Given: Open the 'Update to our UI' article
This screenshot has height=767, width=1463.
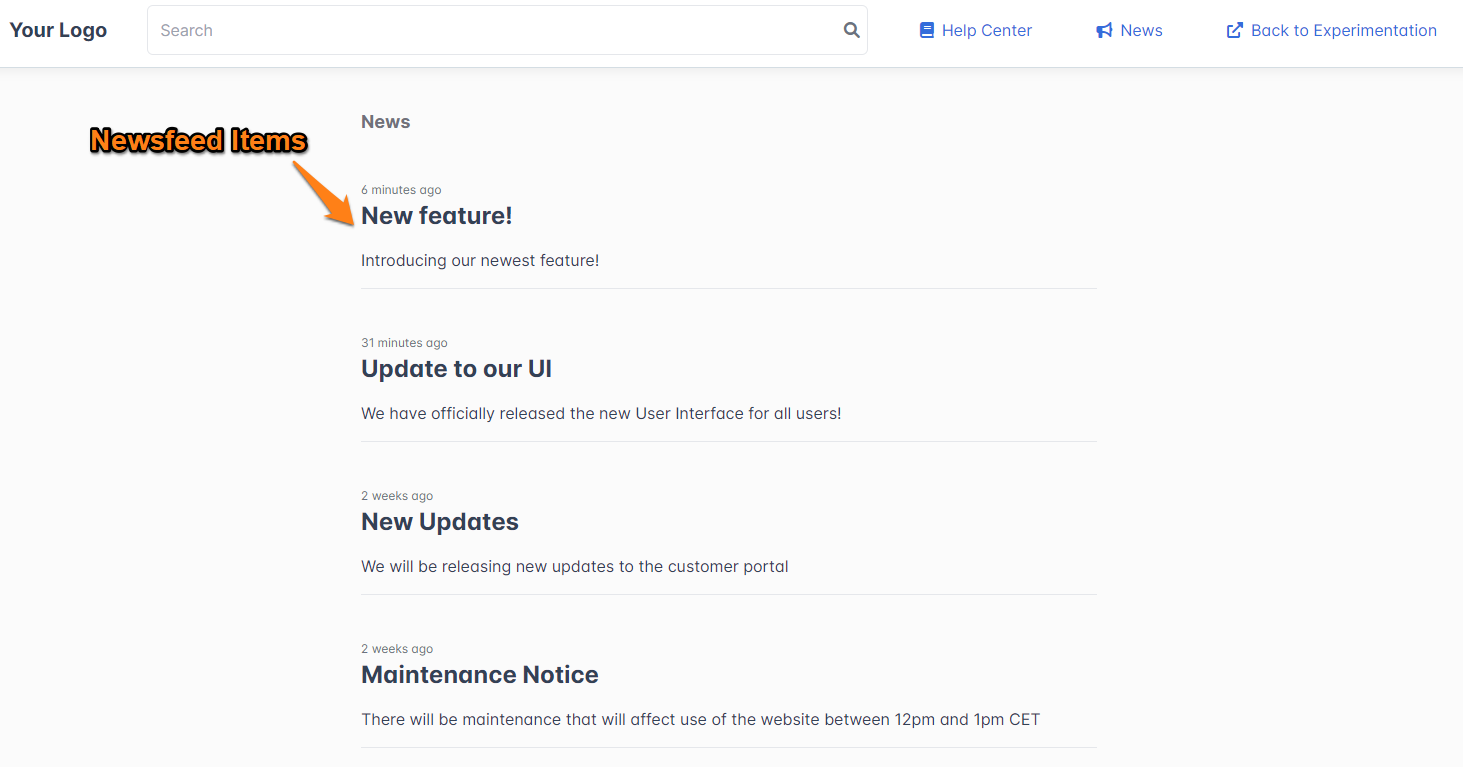Looking at the screenshot, I should (x=456, y=368).
